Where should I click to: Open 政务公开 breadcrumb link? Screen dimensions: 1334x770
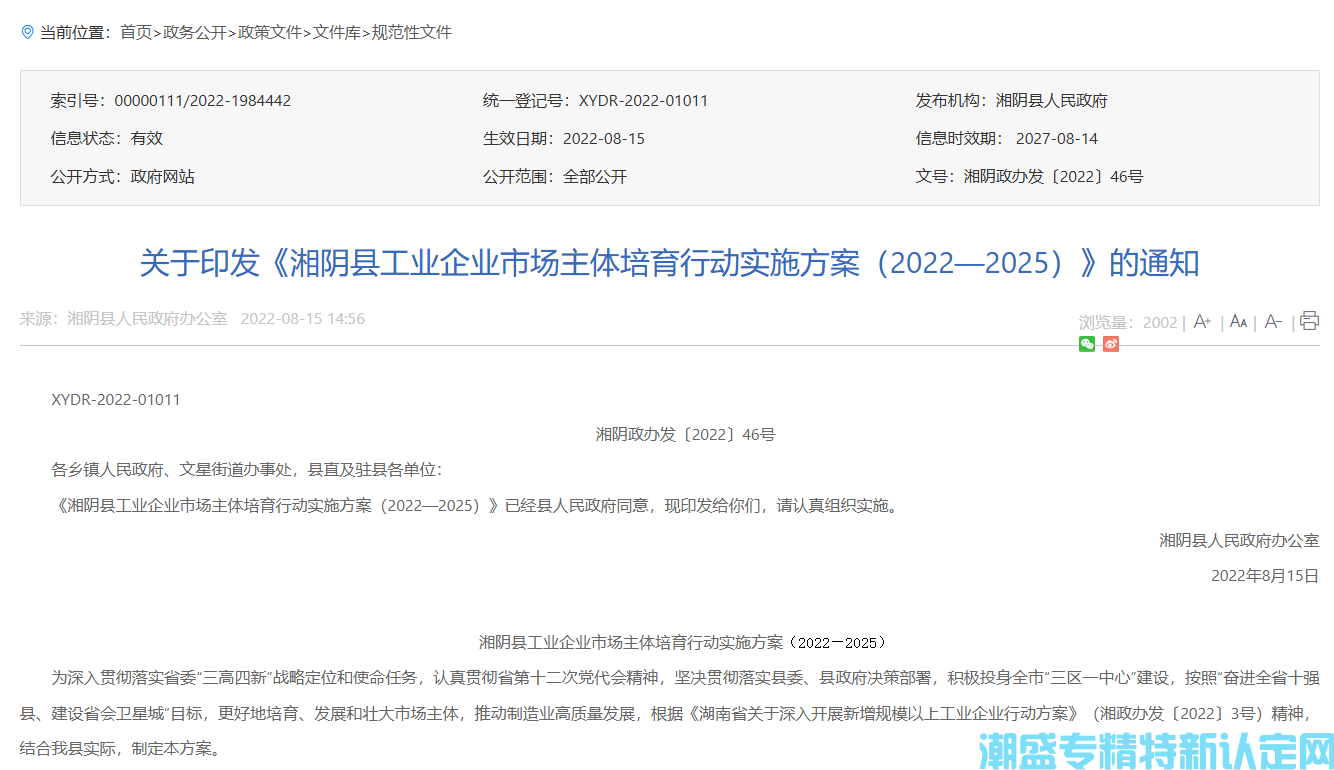[195, 32]
